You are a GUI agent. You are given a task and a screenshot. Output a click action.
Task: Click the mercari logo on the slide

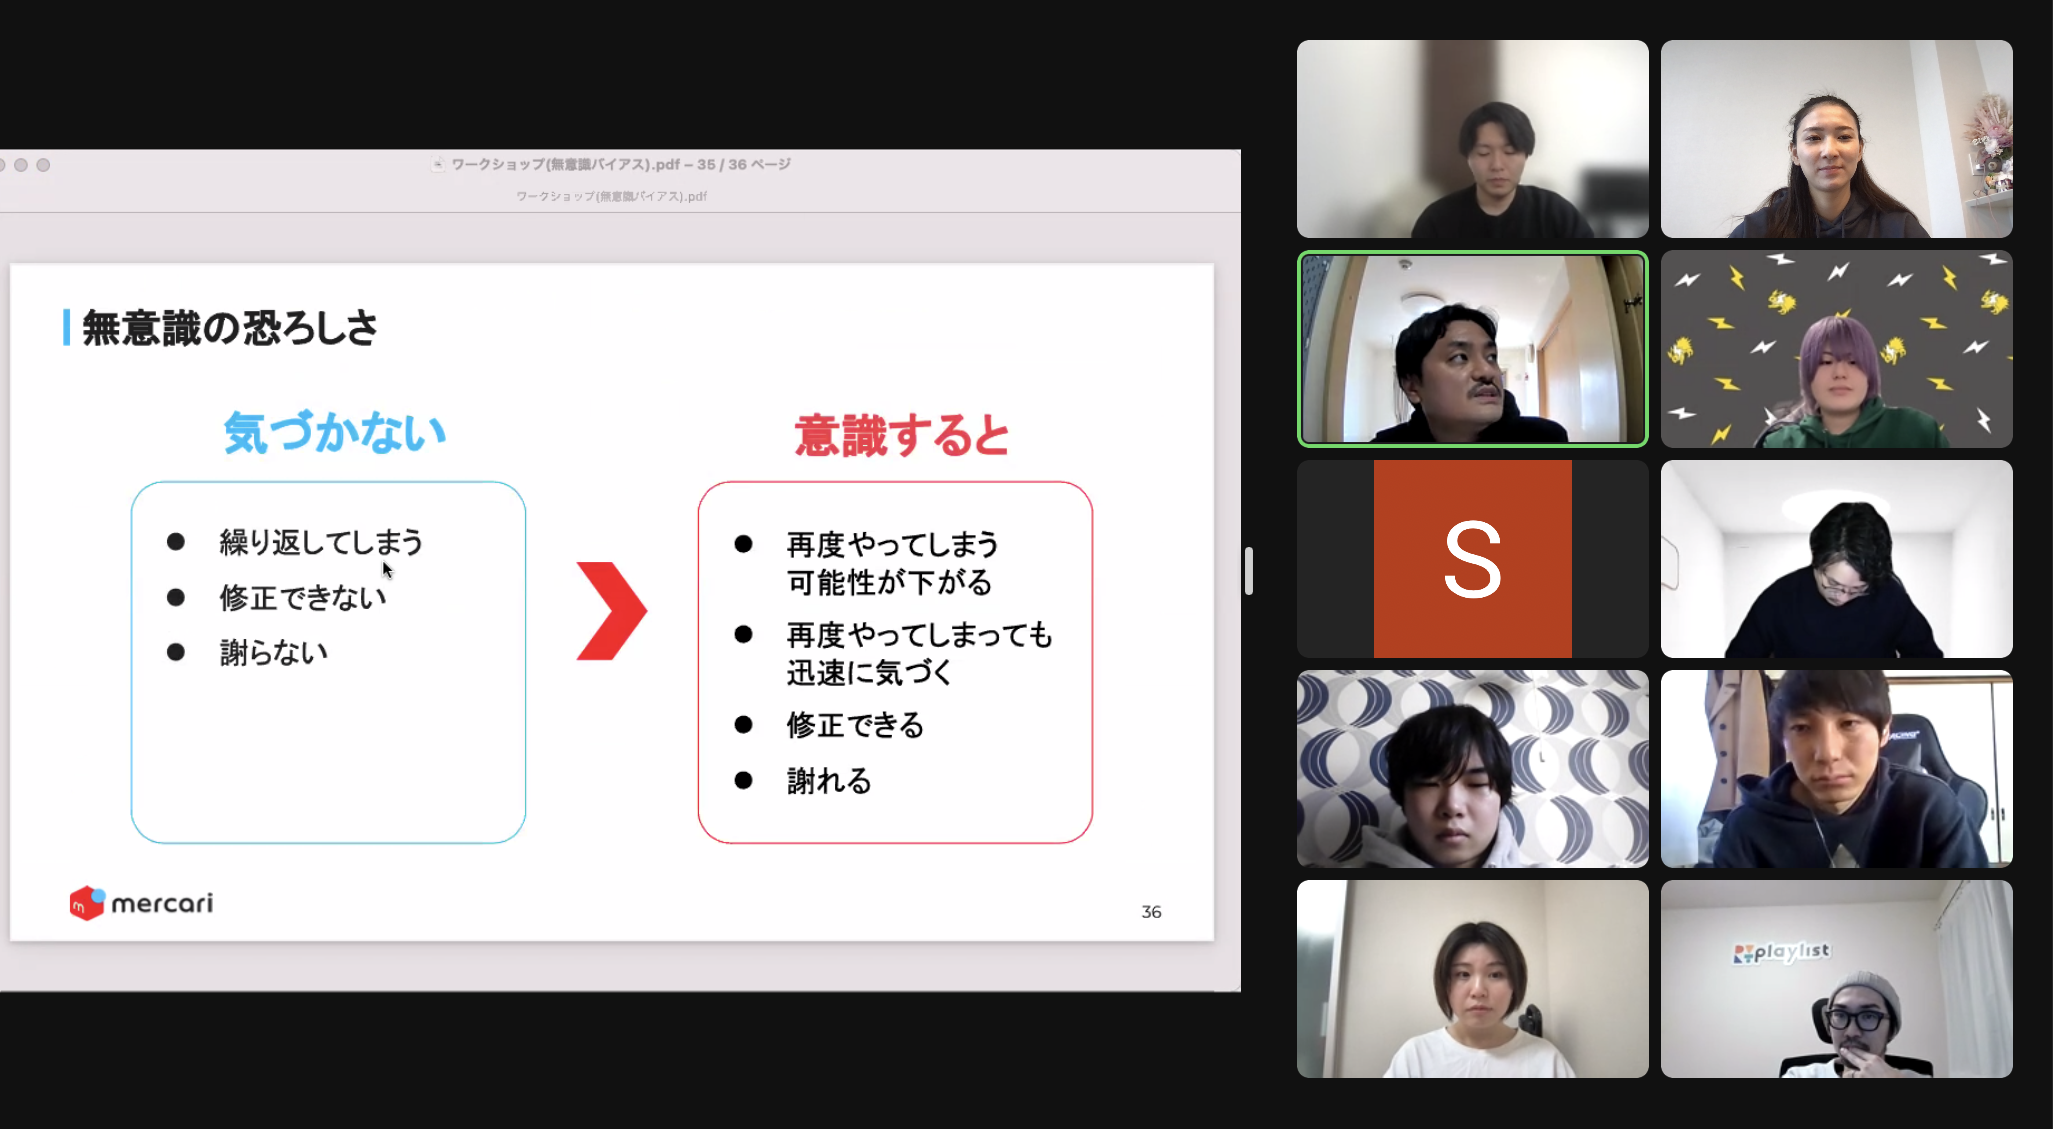[x=141, y=903]
